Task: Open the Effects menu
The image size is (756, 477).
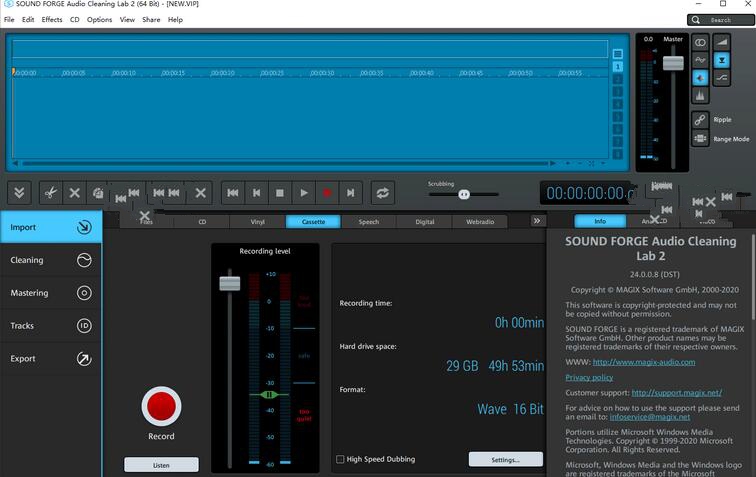Action: point(52,20)
